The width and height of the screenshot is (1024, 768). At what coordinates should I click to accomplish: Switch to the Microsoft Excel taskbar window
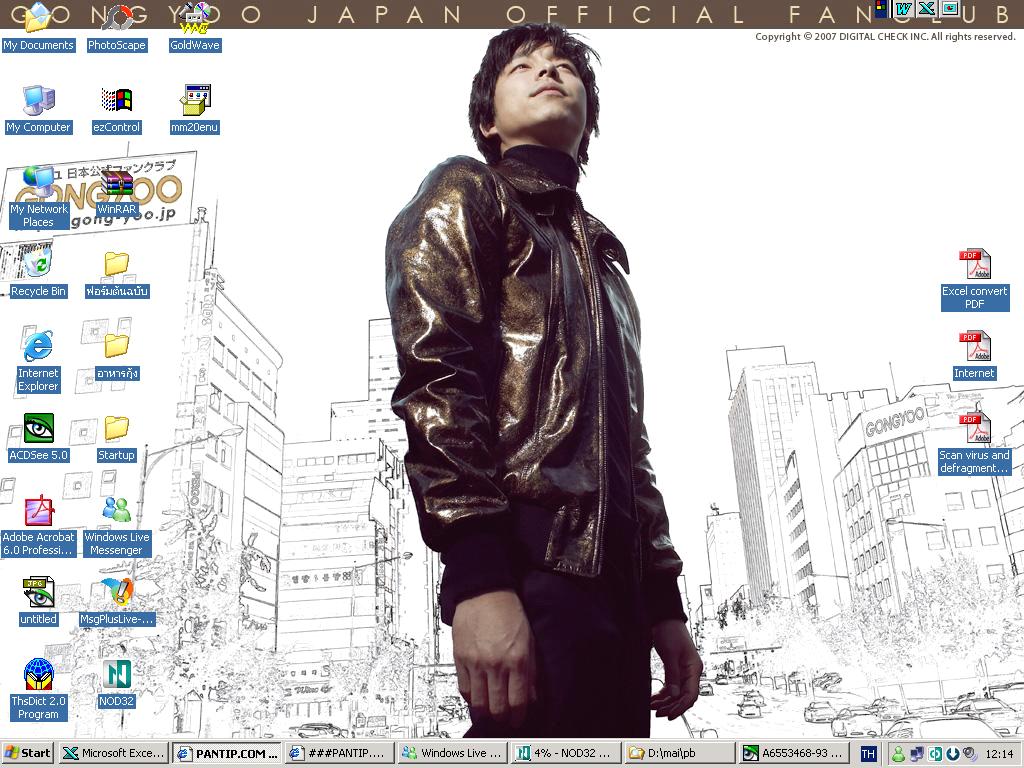[113, 753]
